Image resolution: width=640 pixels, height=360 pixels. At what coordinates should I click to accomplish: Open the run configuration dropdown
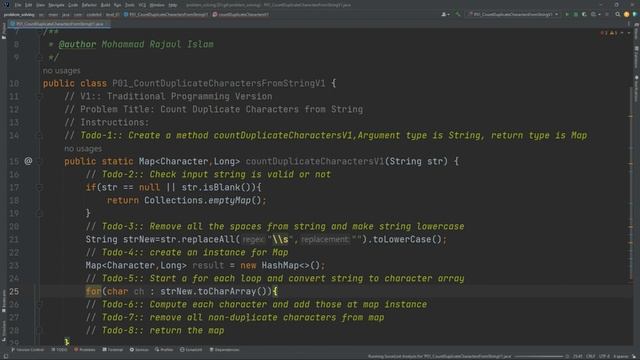click(x=513, y=14)
